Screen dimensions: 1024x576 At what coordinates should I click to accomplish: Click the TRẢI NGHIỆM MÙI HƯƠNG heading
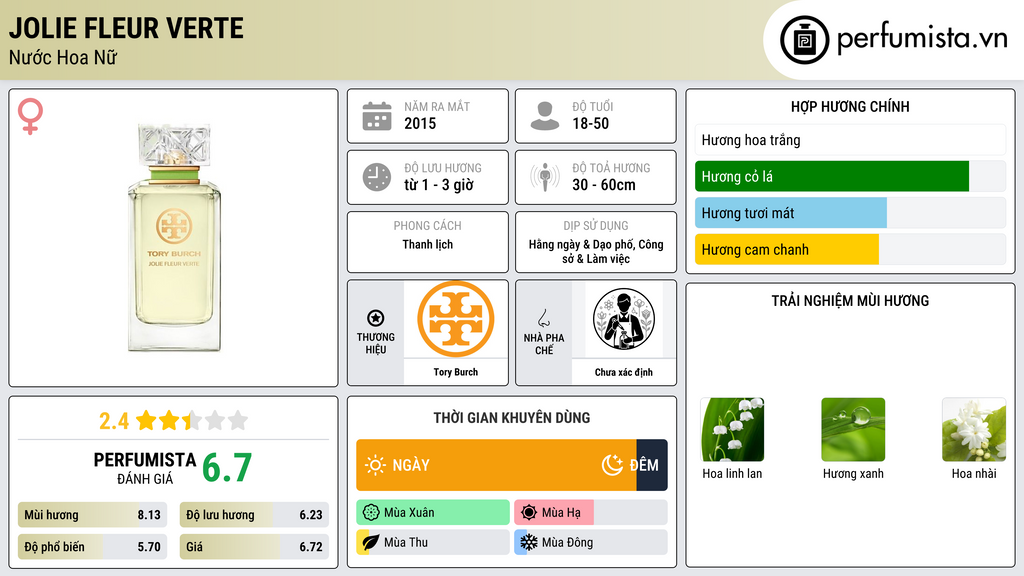(850, 300)
